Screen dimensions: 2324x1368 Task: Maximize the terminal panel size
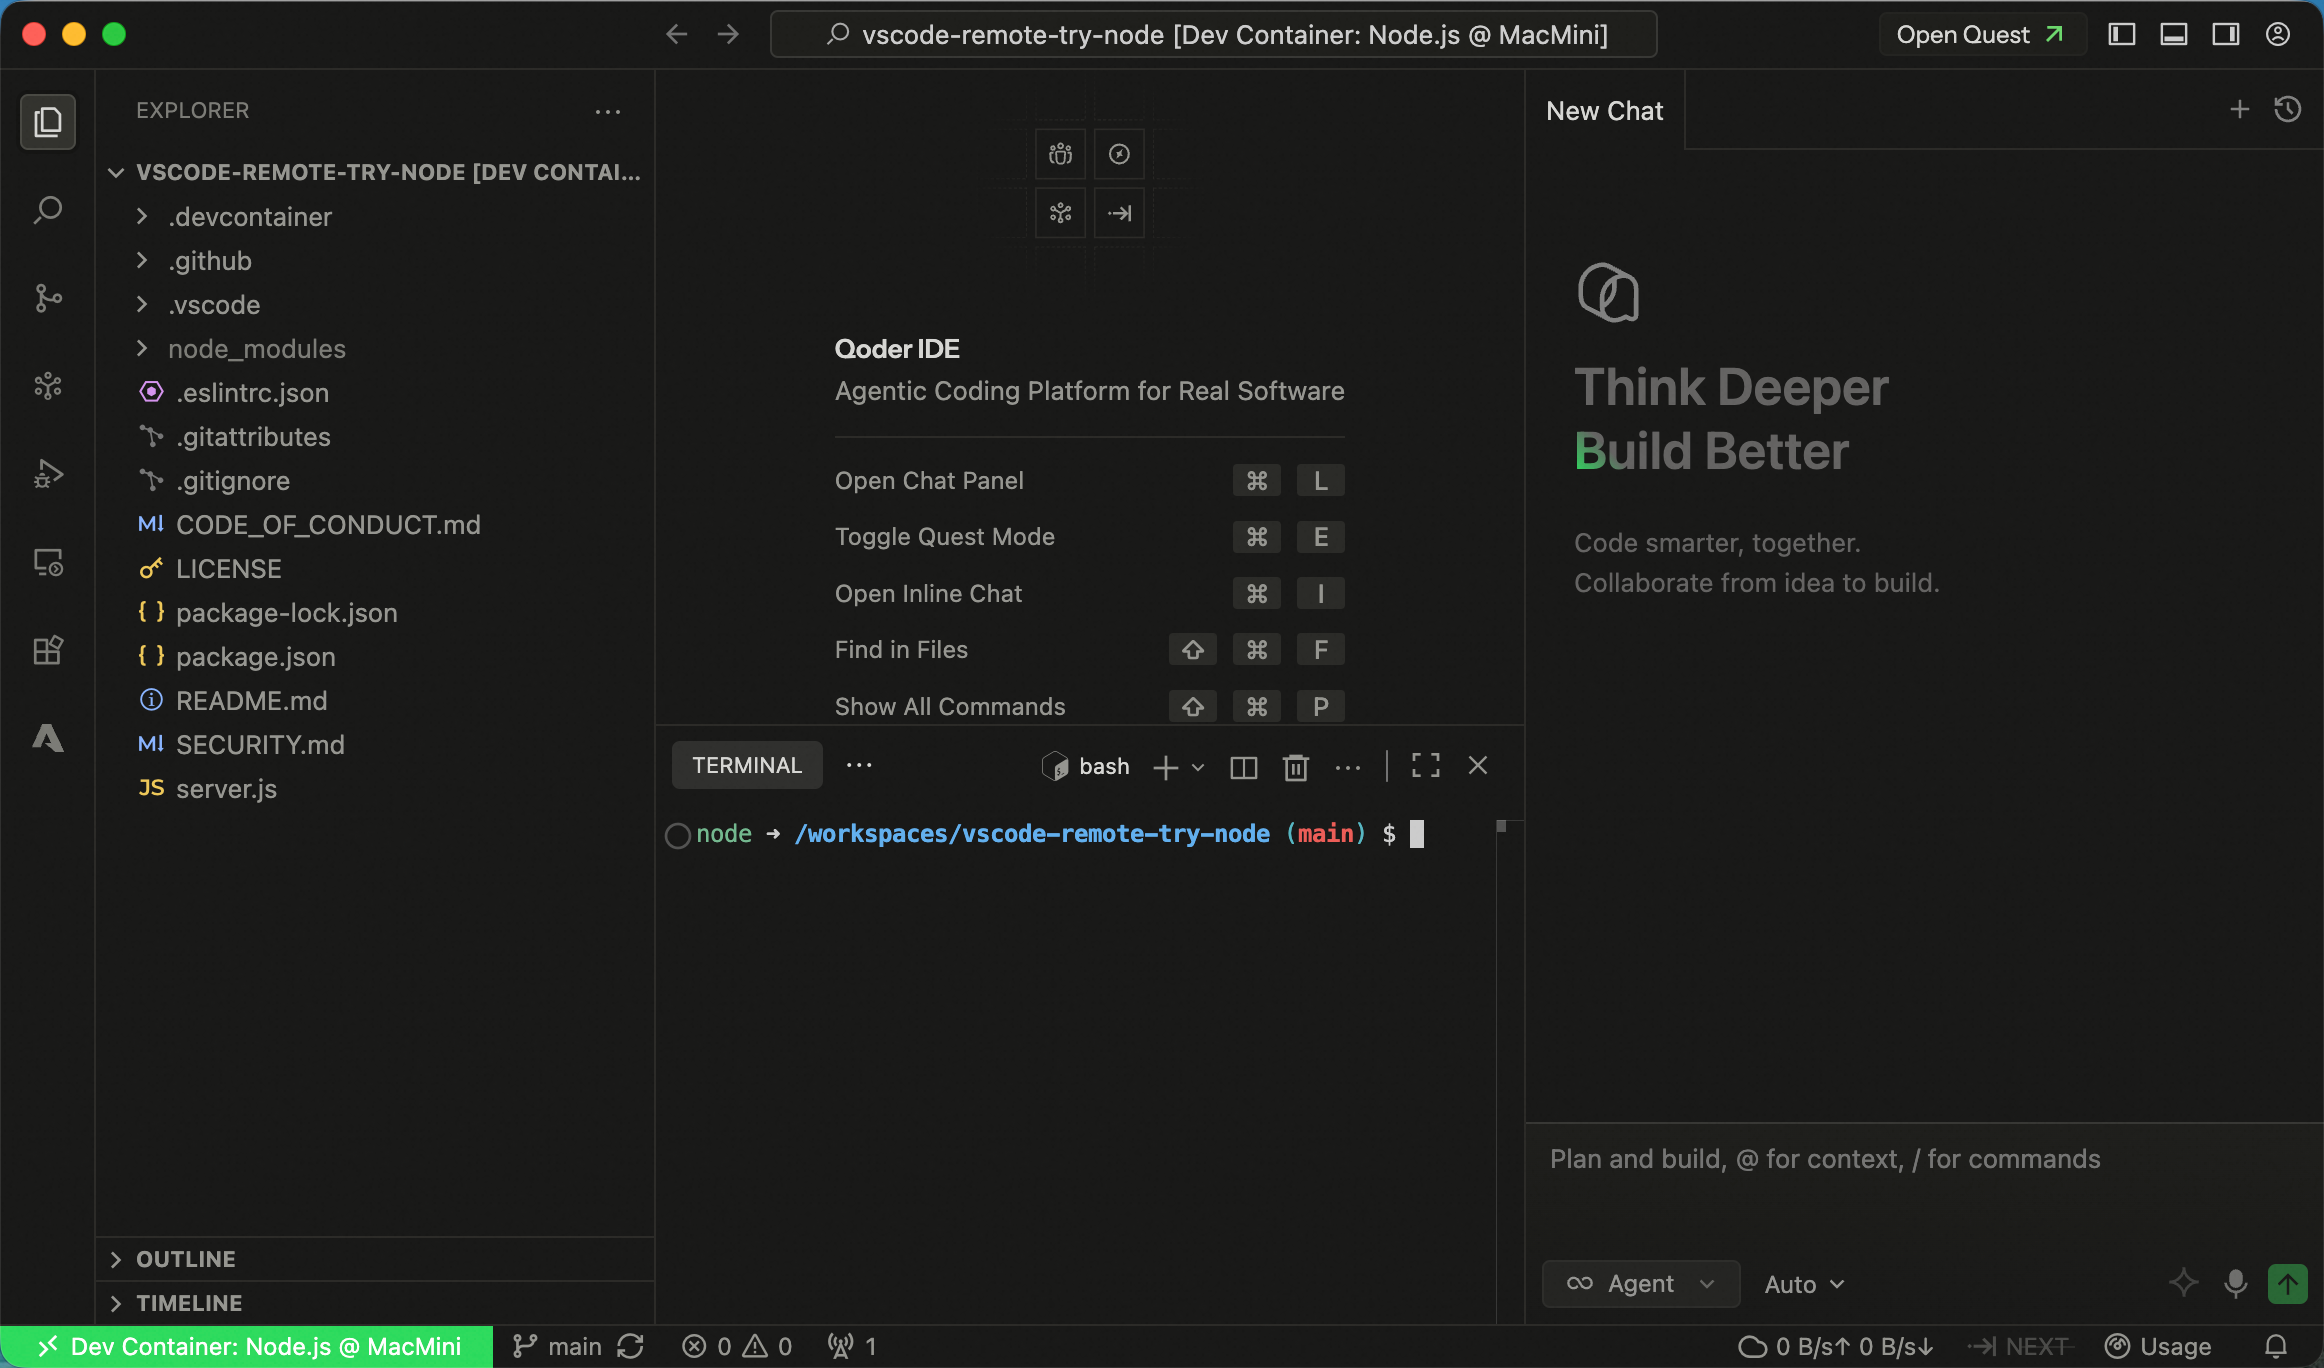[1426, 766]
